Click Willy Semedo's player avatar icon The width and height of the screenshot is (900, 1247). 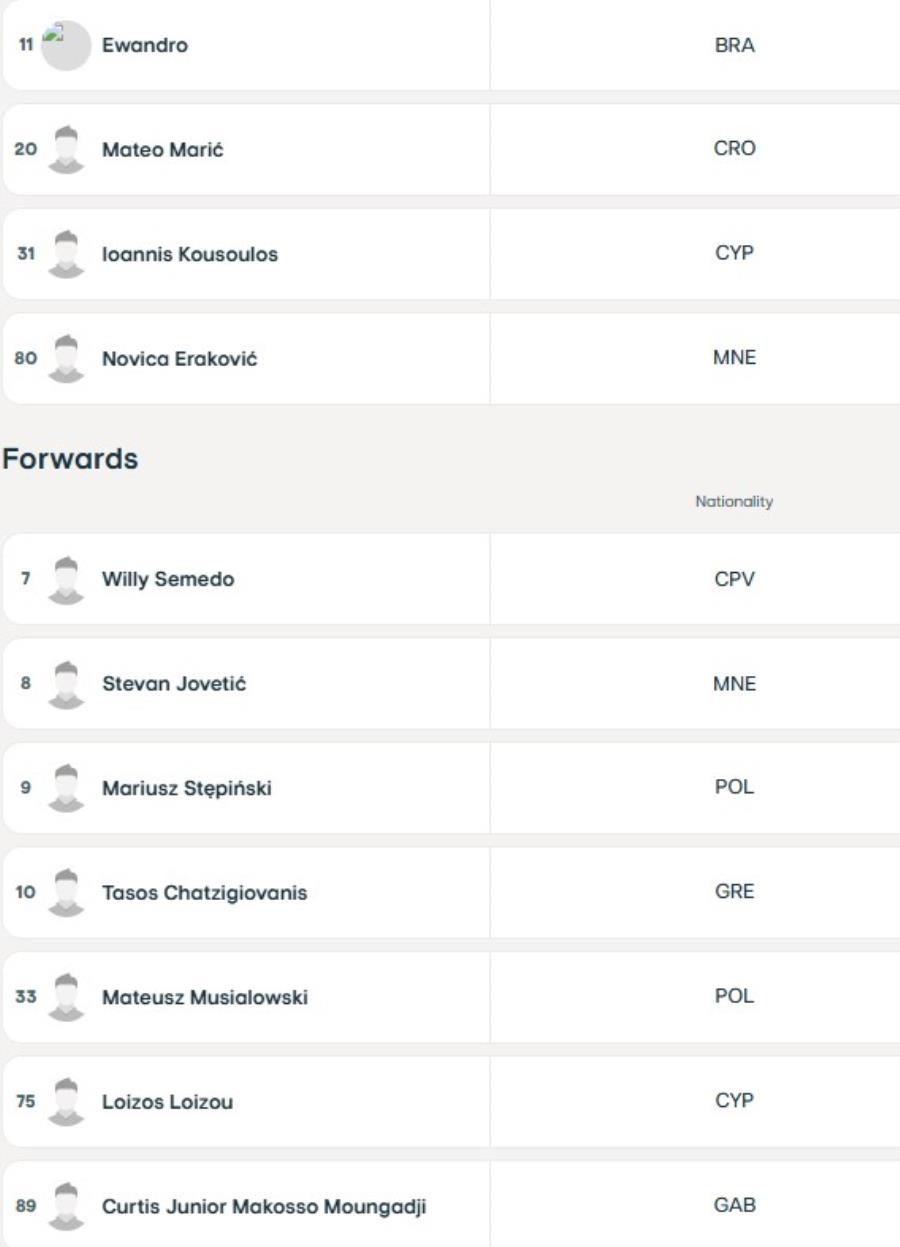click(66, 579)
